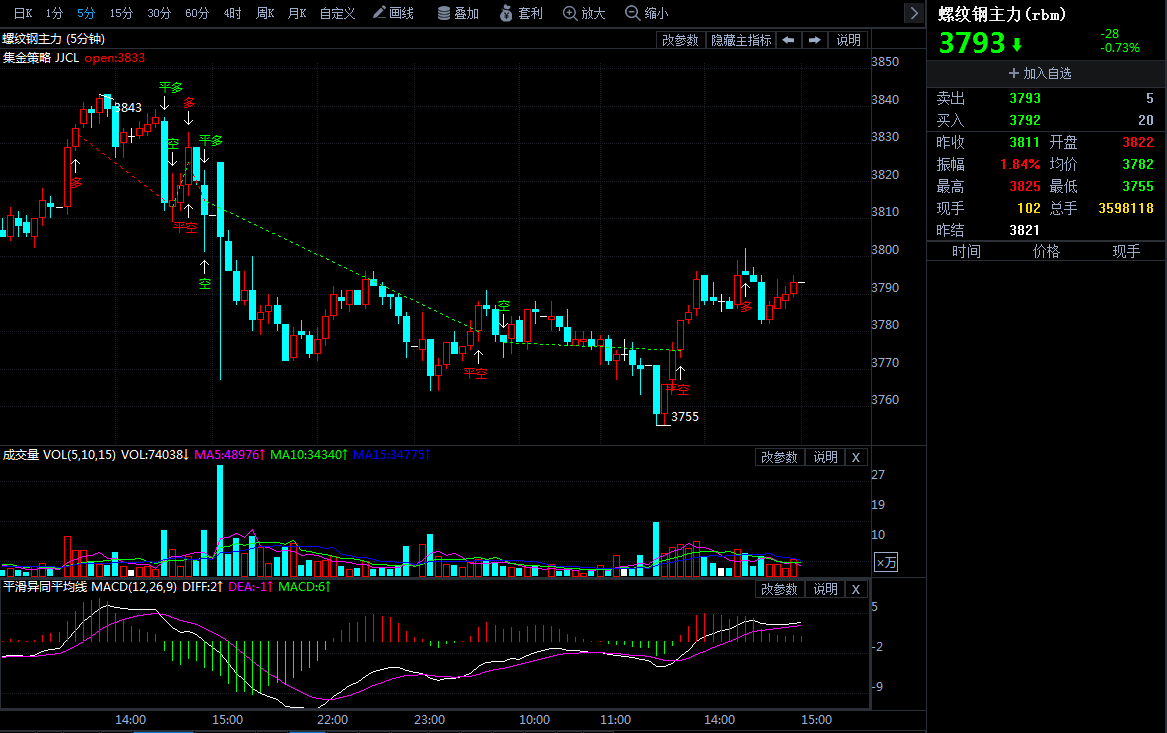Zoom in with the 放大 button
The height and width of the screenshot is (733, 1167).
584,13
